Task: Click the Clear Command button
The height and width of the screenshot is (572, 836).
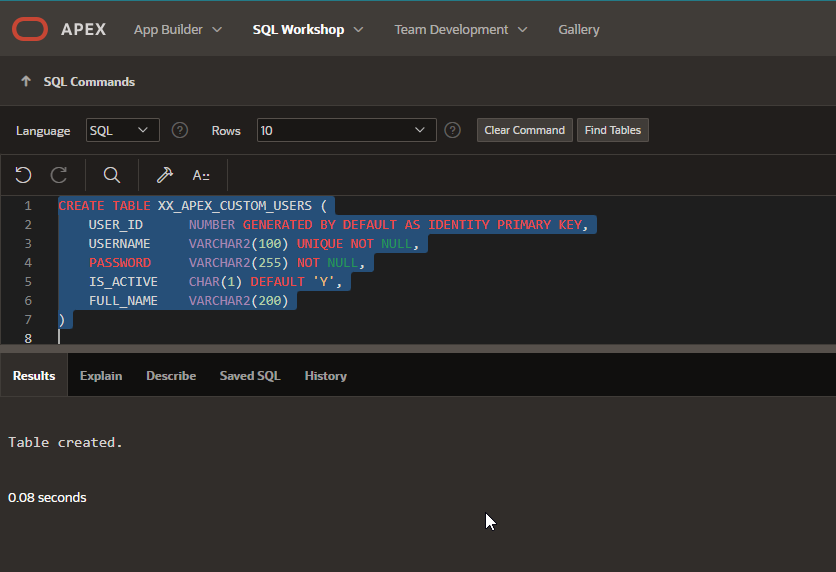Action: pyautogui.click(x=525, y=130)
